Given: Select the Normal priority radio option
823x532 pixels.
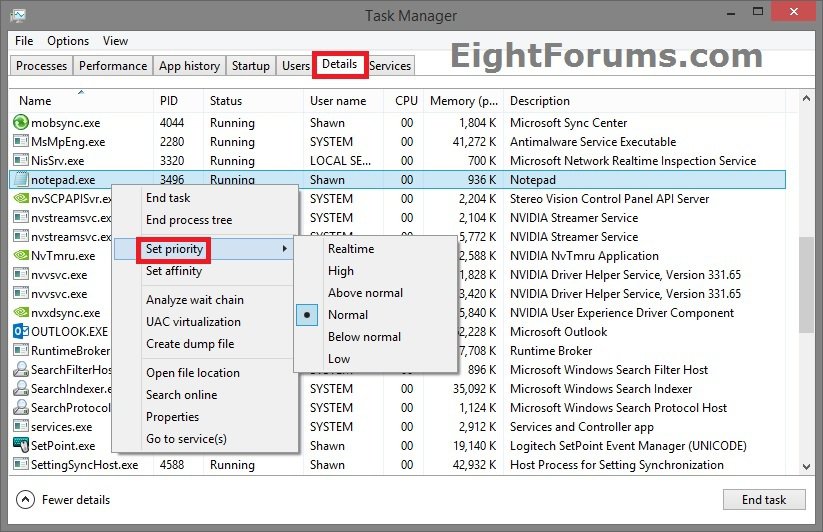Looking at the screenshot, I should point(348,315).
